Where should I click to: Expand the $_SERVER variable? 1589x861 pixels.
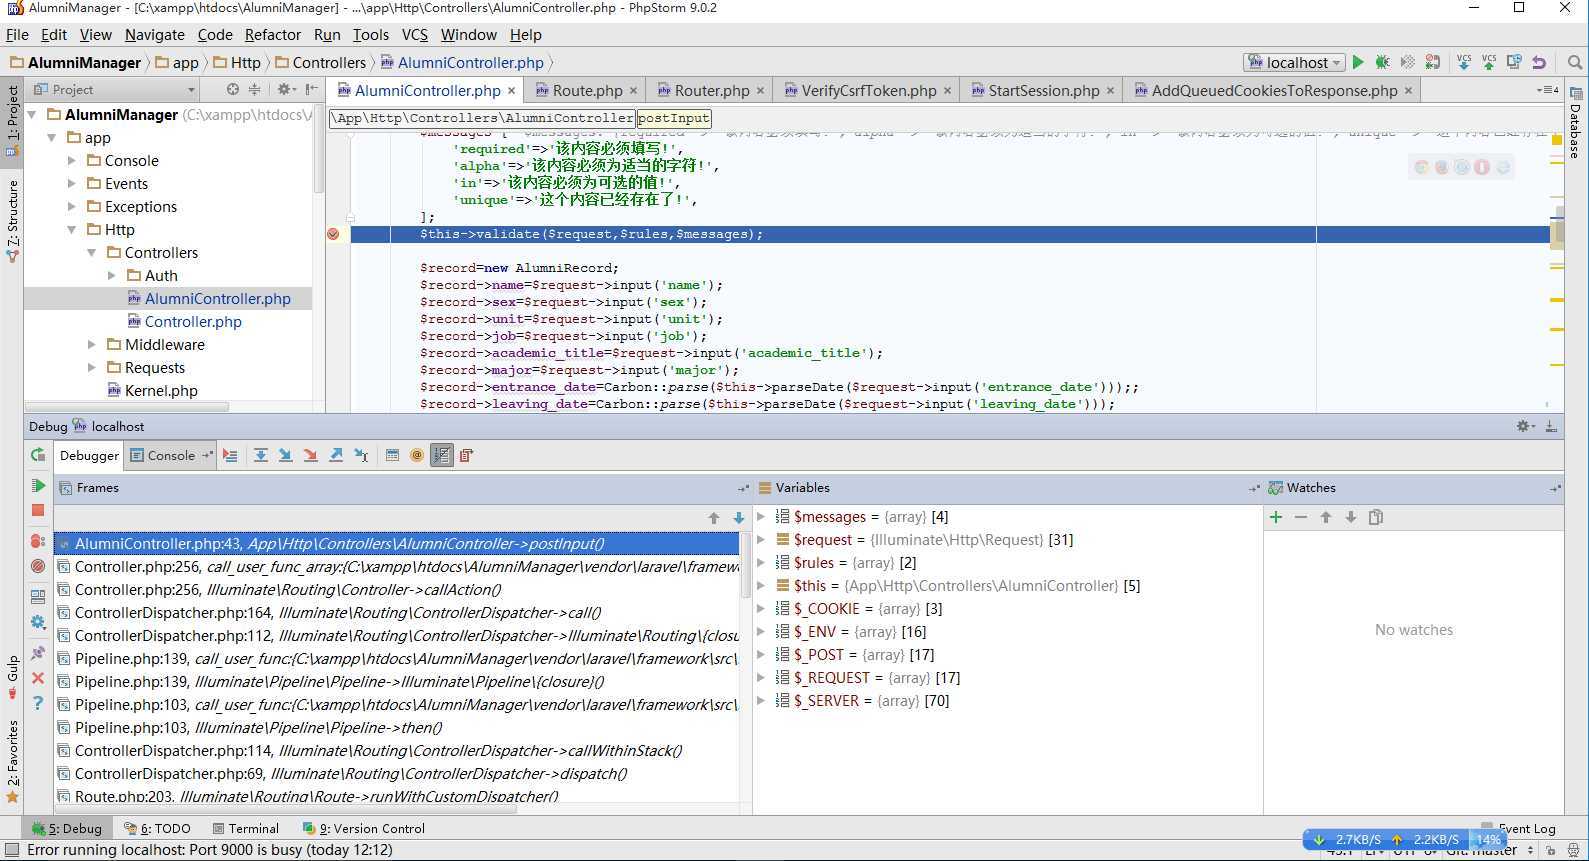tap(762, 701)
